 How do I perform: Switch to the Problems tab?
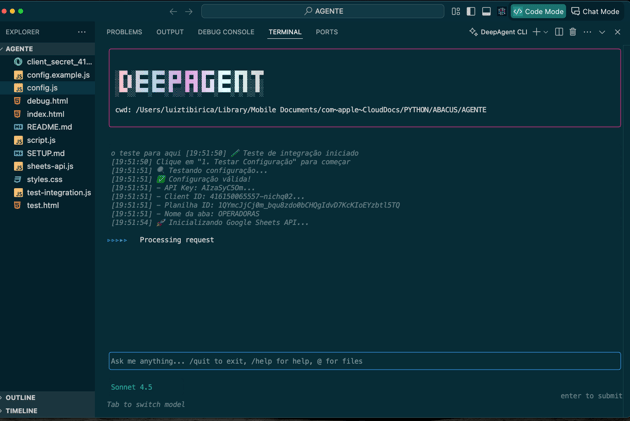(x=124, y=32)
